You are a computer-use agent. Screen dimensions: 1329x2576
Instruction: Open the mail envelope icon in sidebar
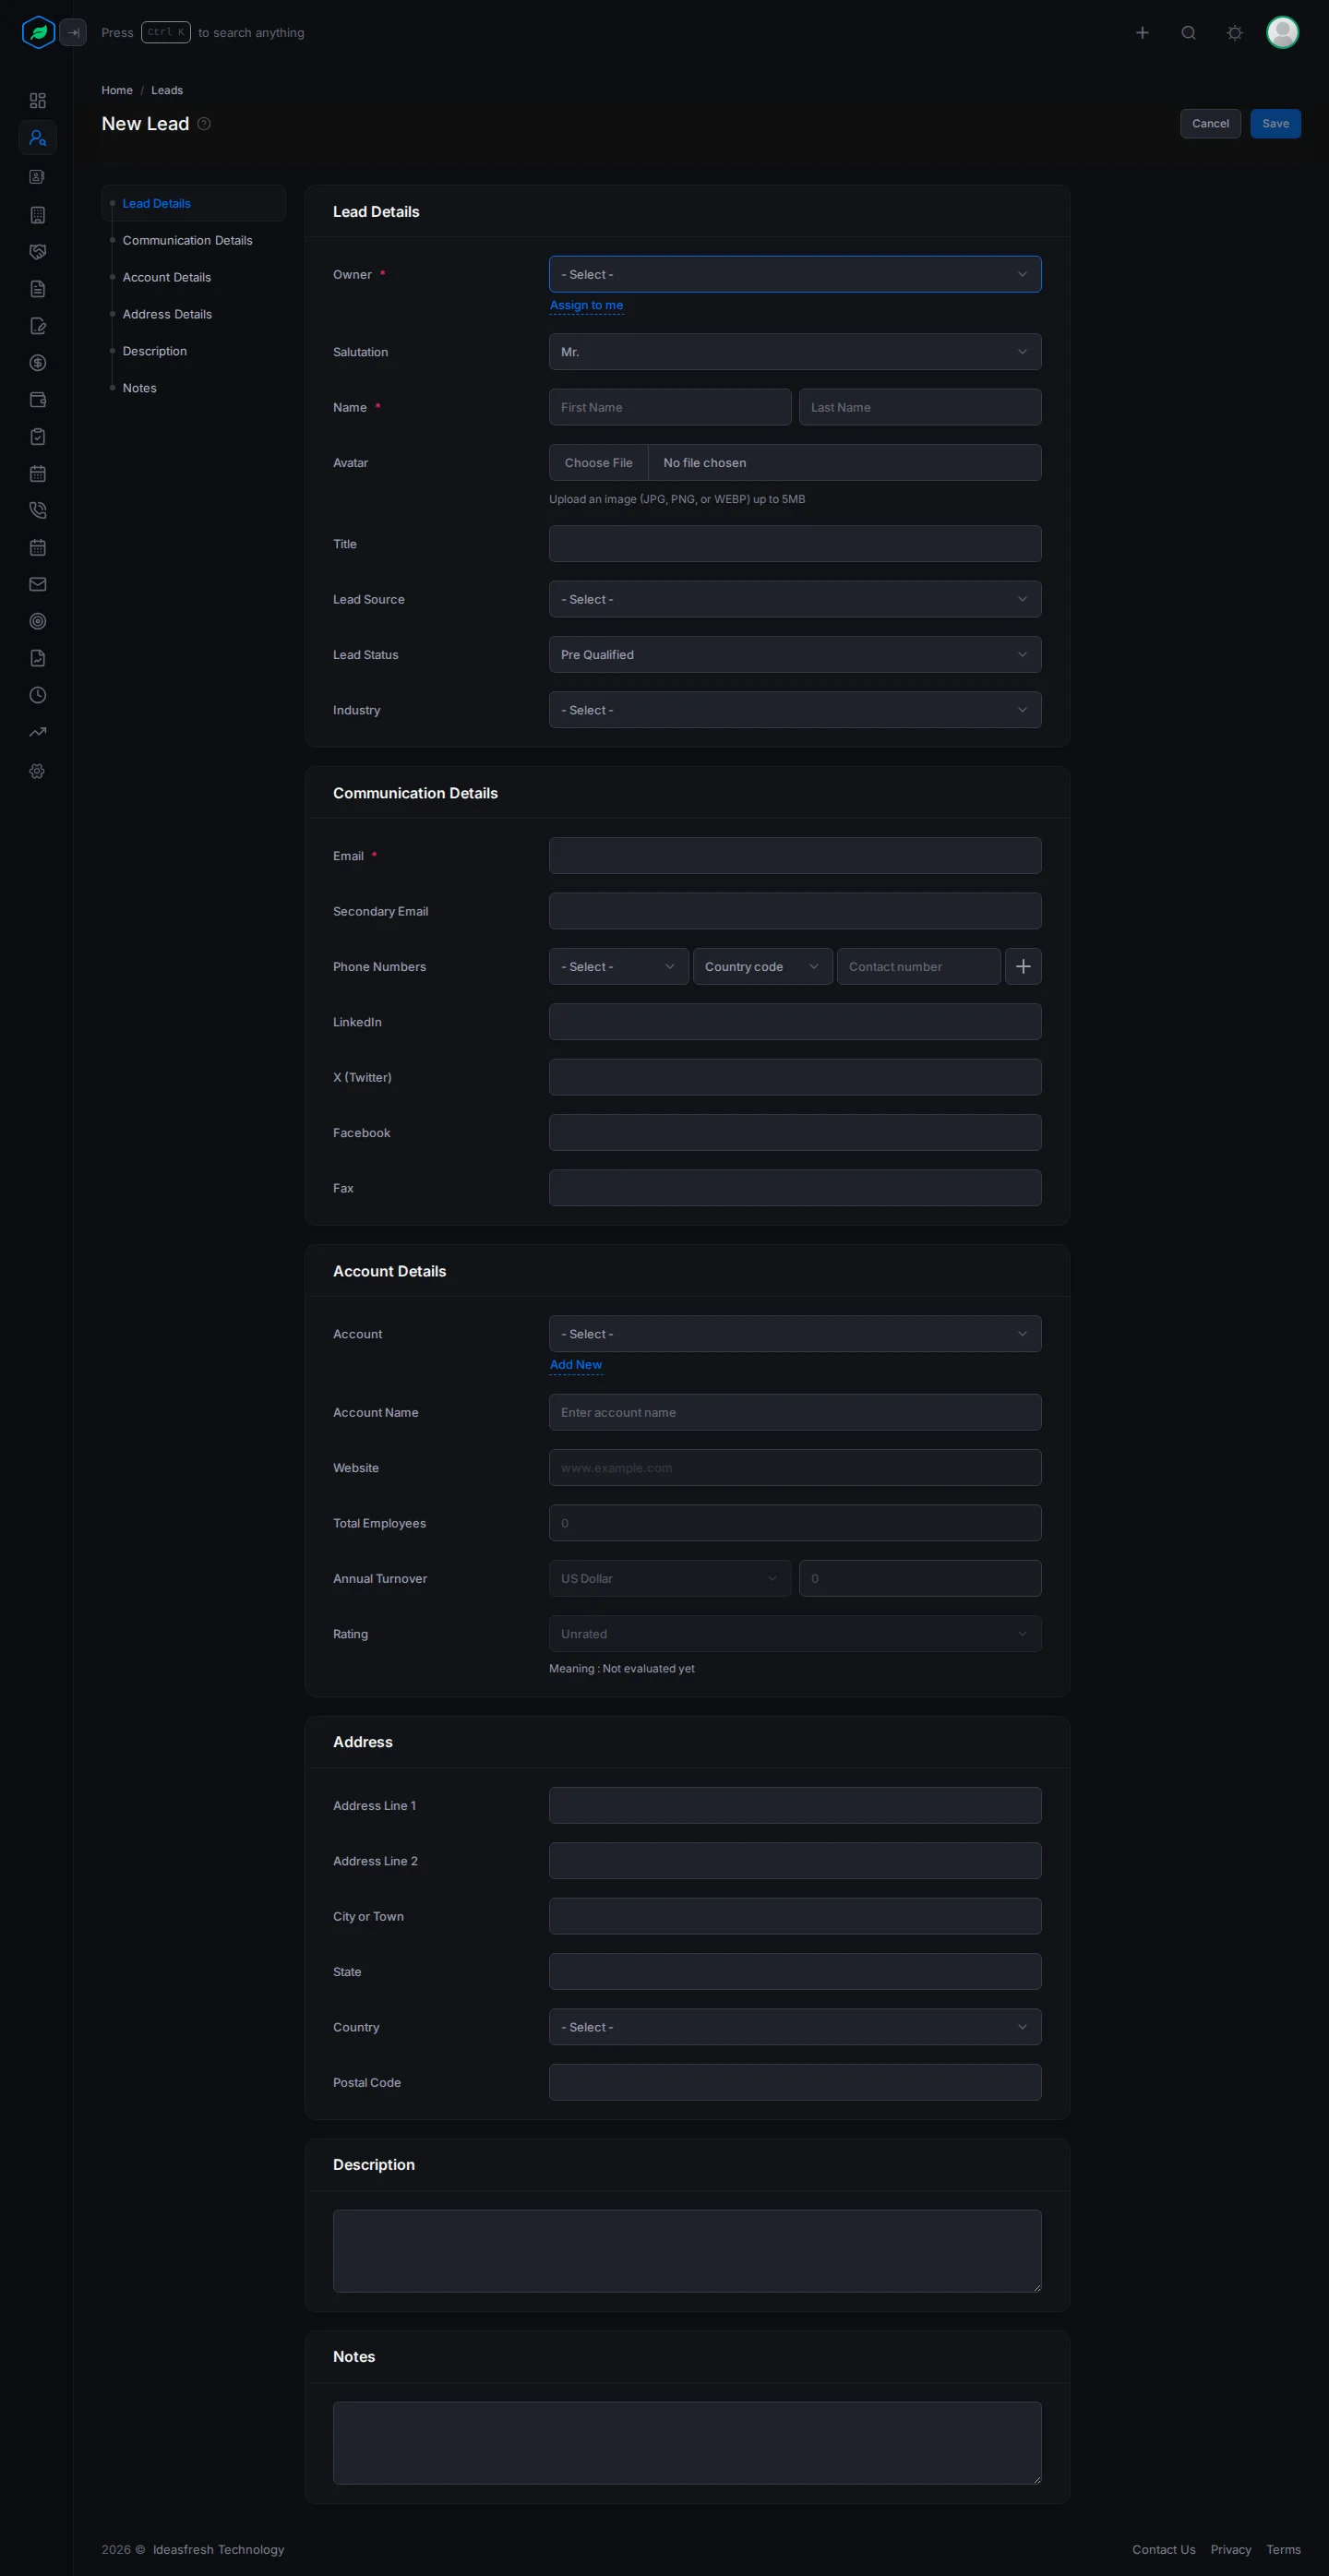coord(37,584)
